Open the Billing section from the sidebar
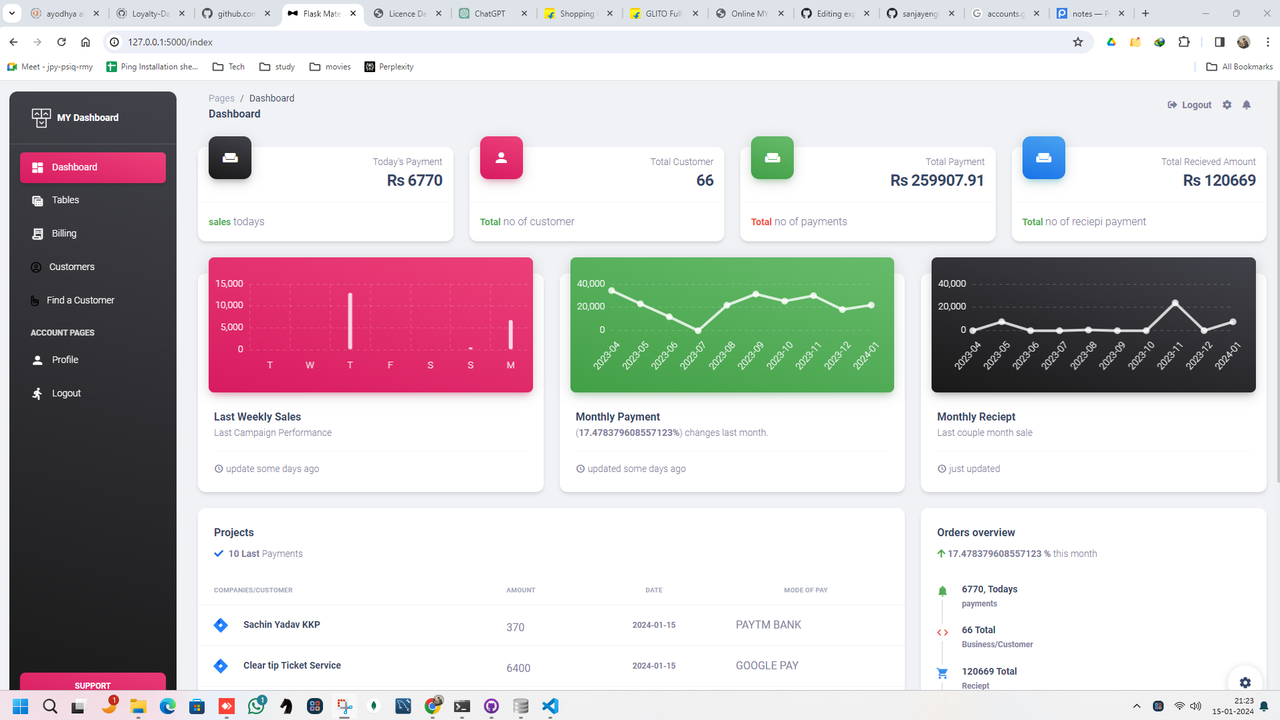Image resolution: width=1280 pixels, height=720 pixels. point(64,233)
